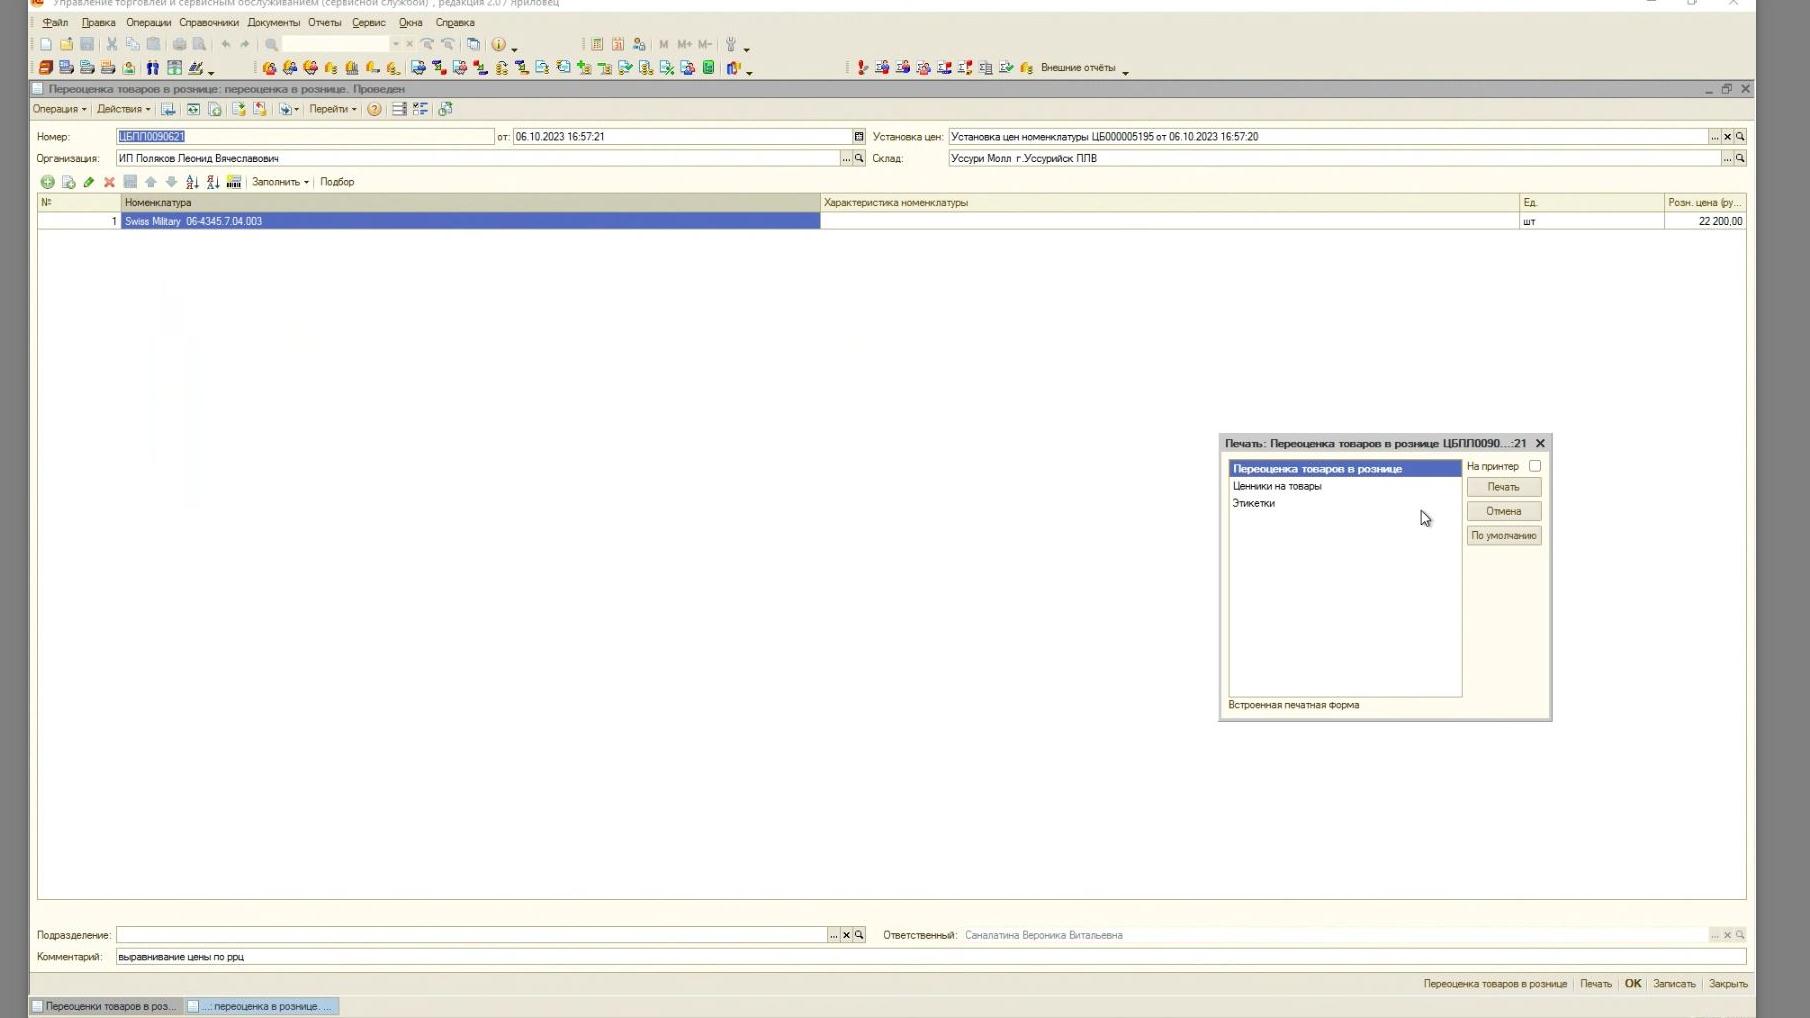Click the Cut scissors icon

[112, 44]
